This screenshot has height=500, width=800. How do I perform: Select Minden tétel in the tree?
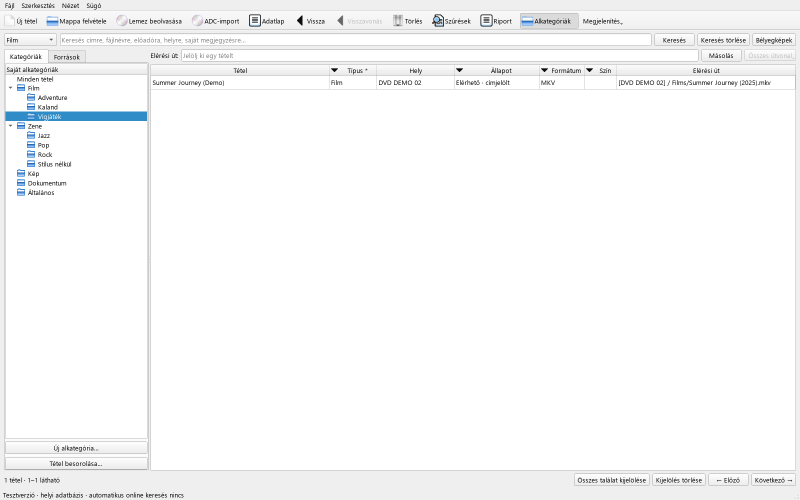[35, 79]
